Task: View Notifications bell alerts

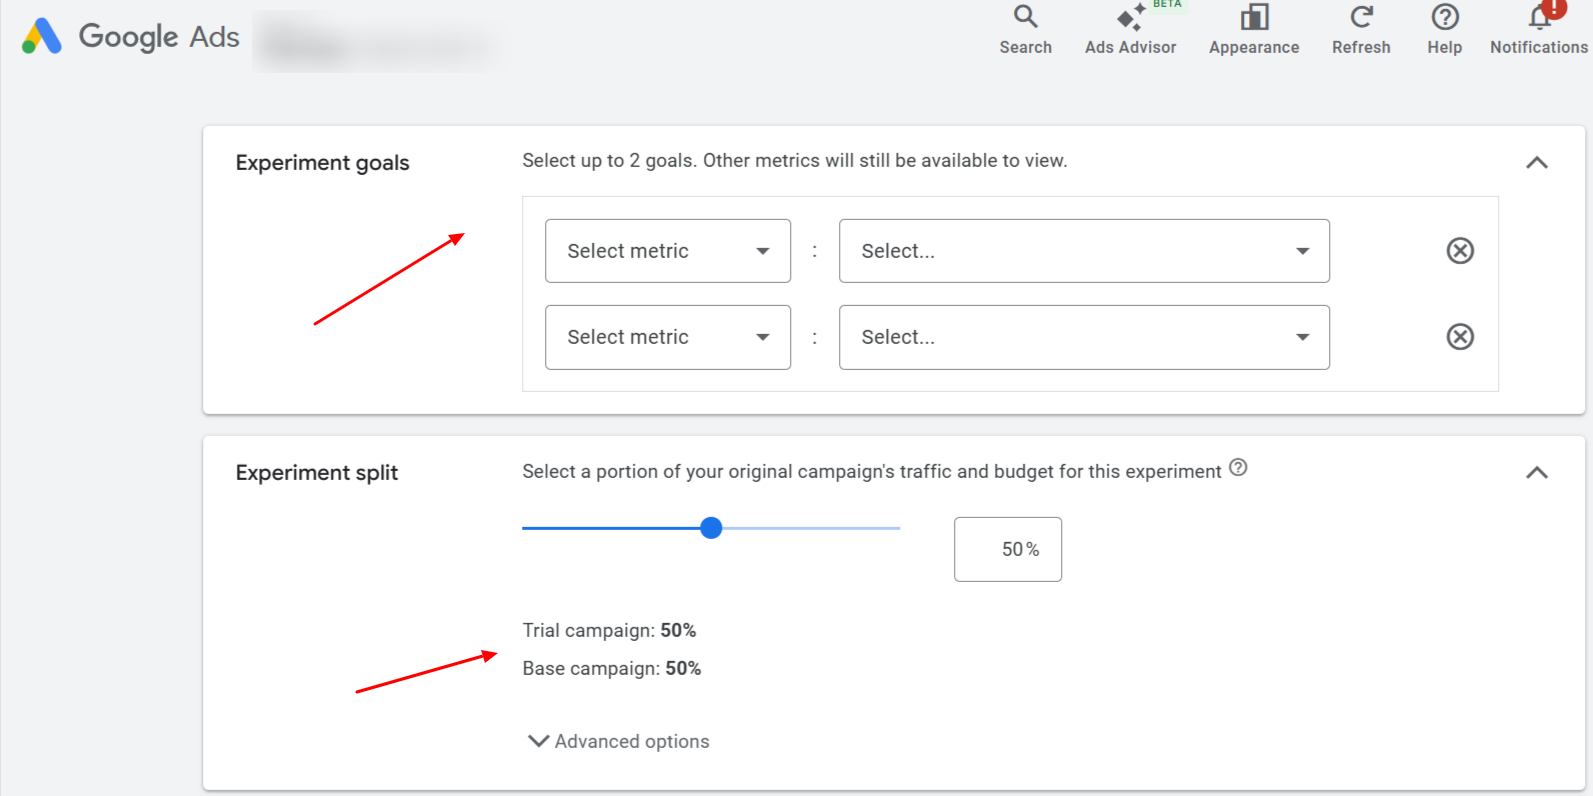Action: (x=1538, y=29)
